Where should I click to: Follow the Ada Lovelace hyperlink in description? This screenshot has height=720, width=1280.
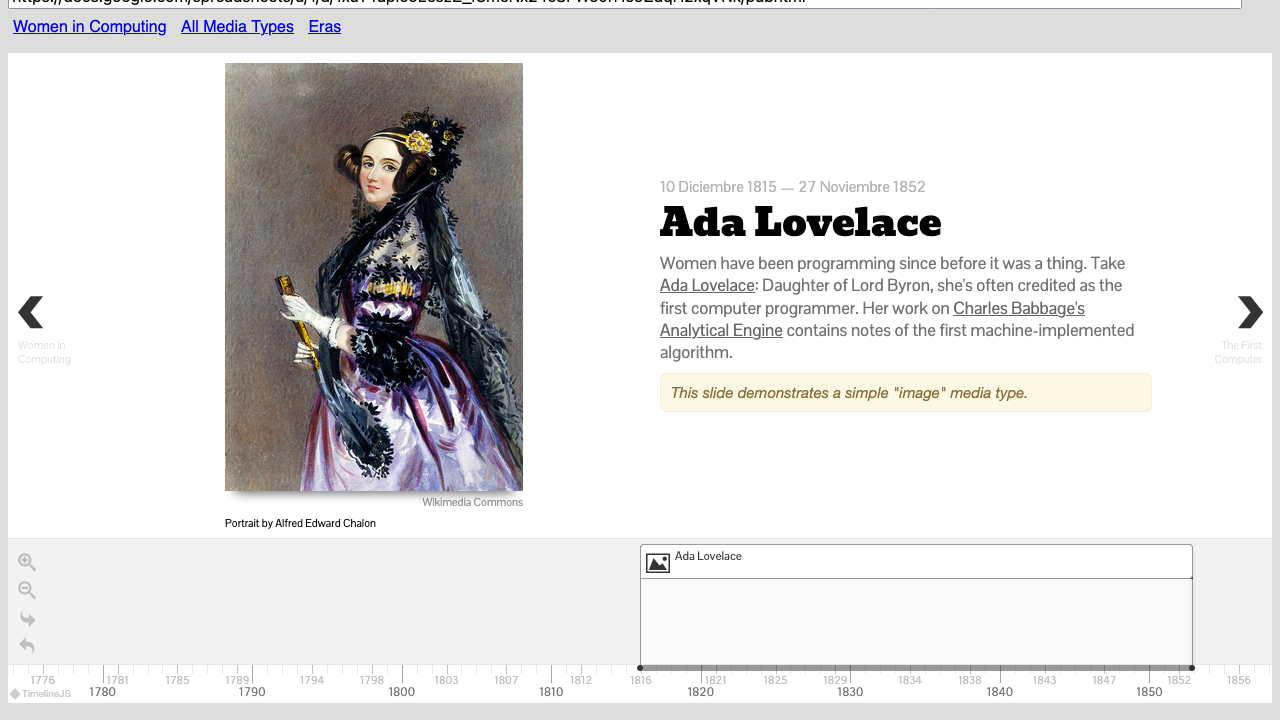[x=707, y=286]
